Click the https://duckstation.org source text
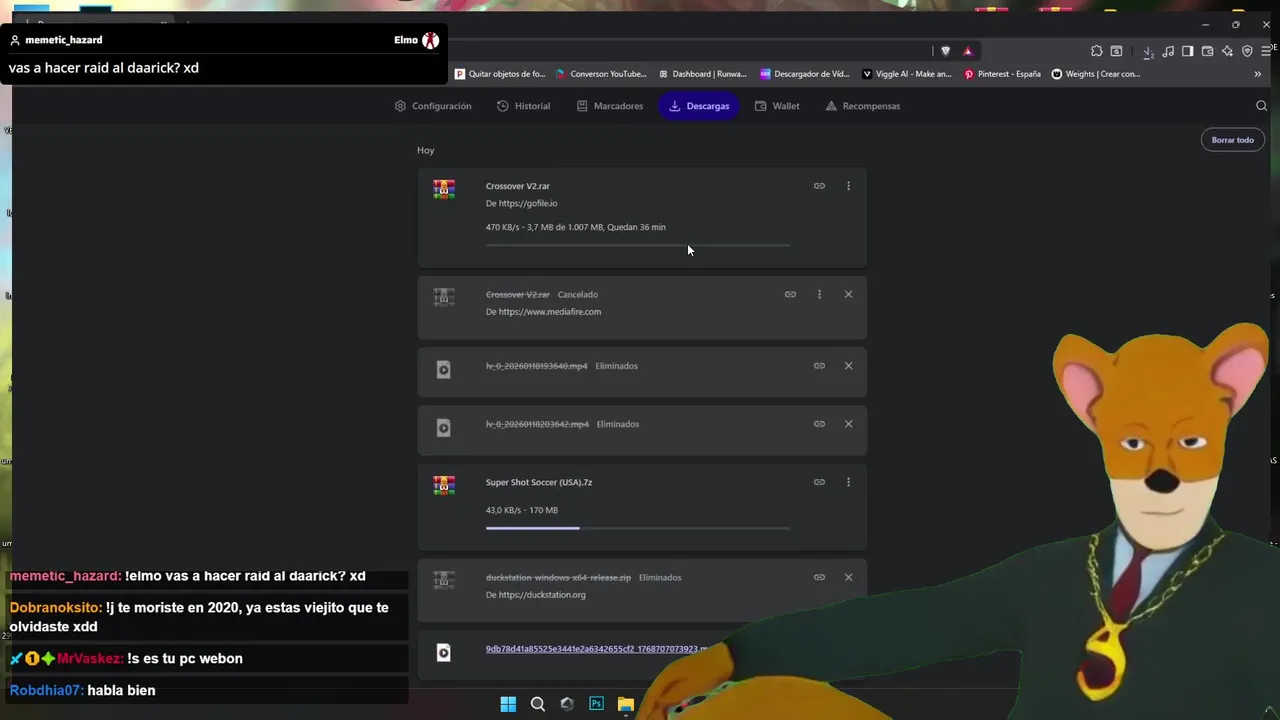Image resolution: width=1280 pixels, height=720 pixels. (x=542, y=595)
